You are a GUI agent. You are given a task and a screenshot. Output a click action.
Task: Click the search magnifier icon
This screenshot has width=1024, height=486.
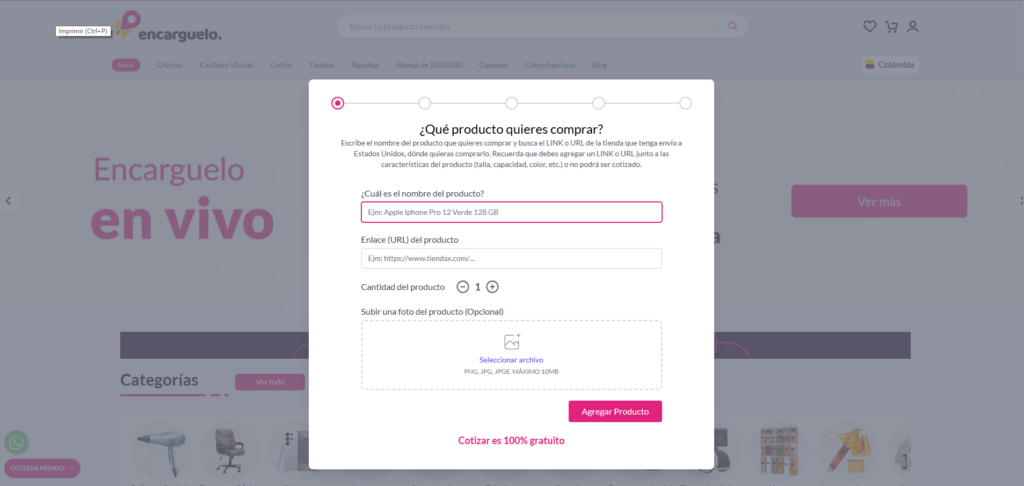(x=733, y=27)
